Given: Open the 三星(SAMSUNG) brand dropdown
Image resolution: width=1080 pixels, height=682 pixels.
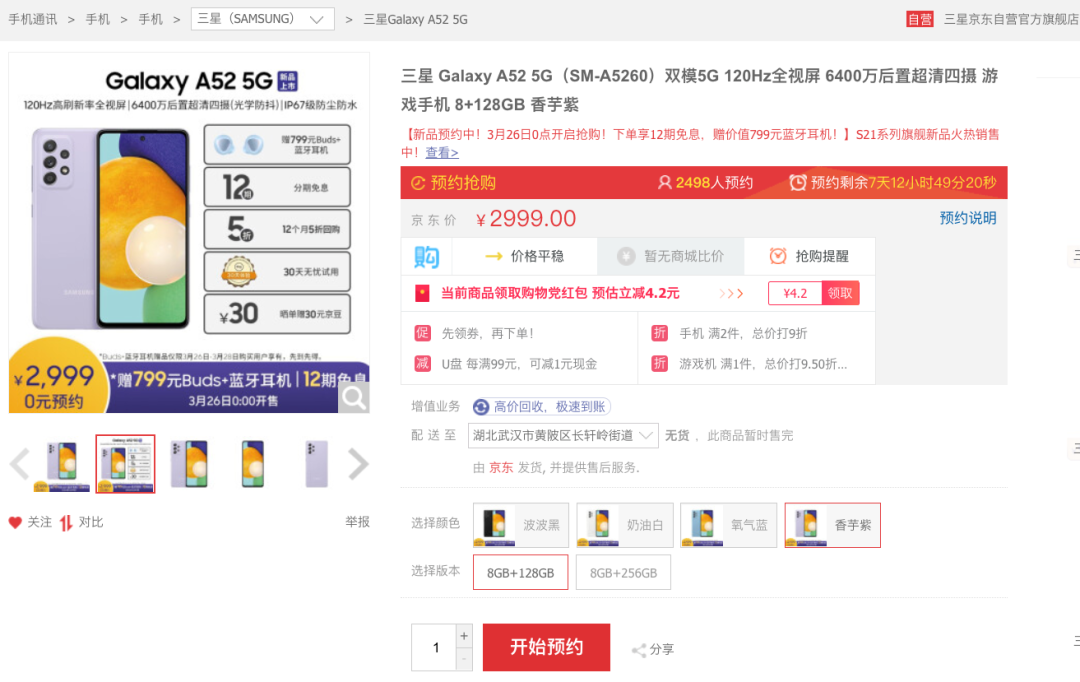Looking at the screenshot, I should [262, 19].
